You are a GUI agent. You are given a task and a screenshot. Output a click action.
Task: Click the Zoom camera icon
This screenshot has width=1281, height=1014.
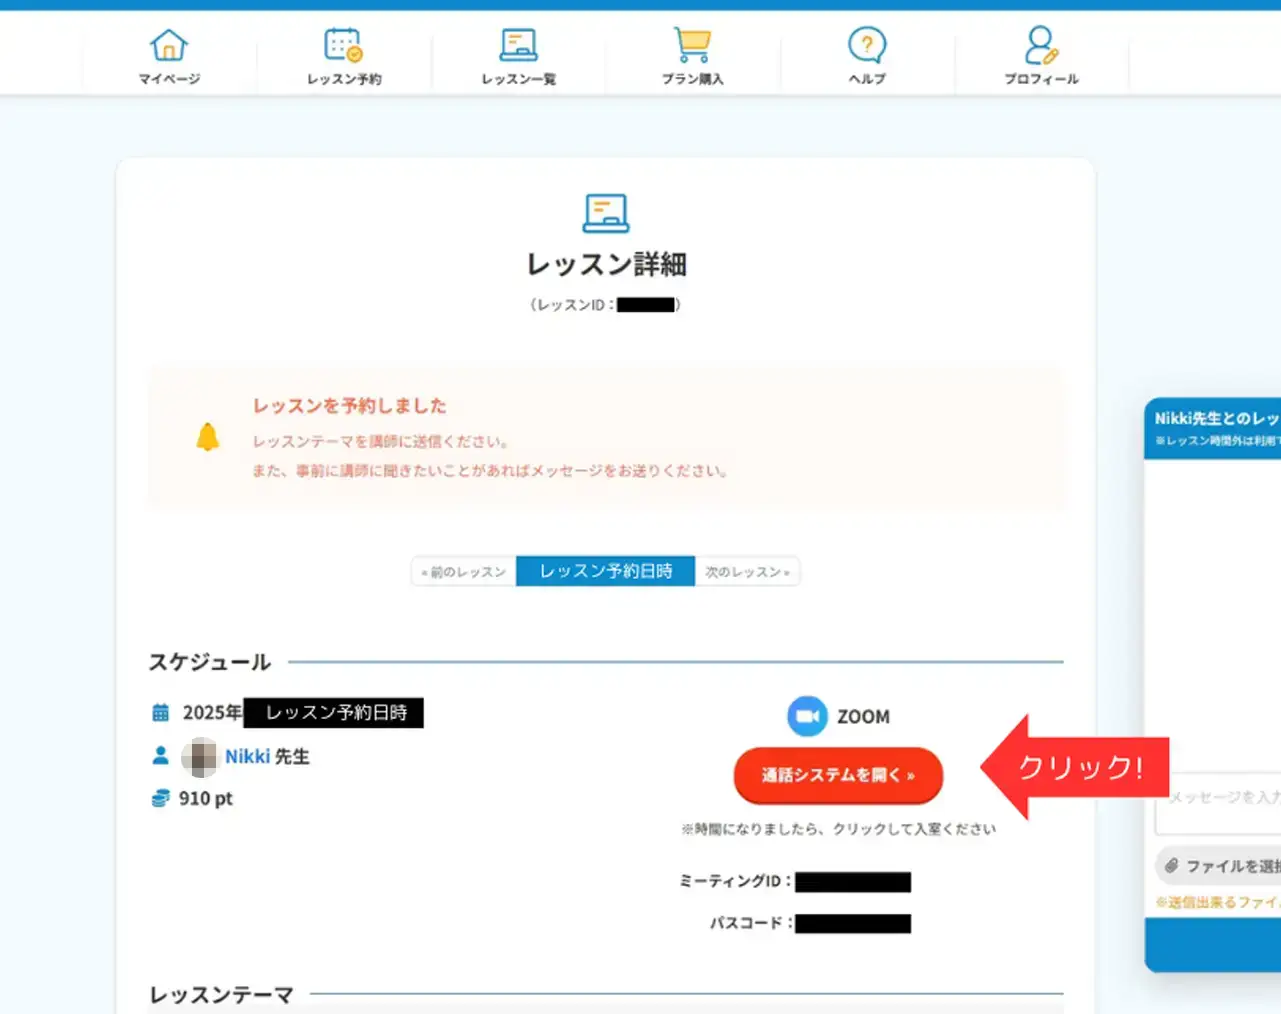point(807,716)
